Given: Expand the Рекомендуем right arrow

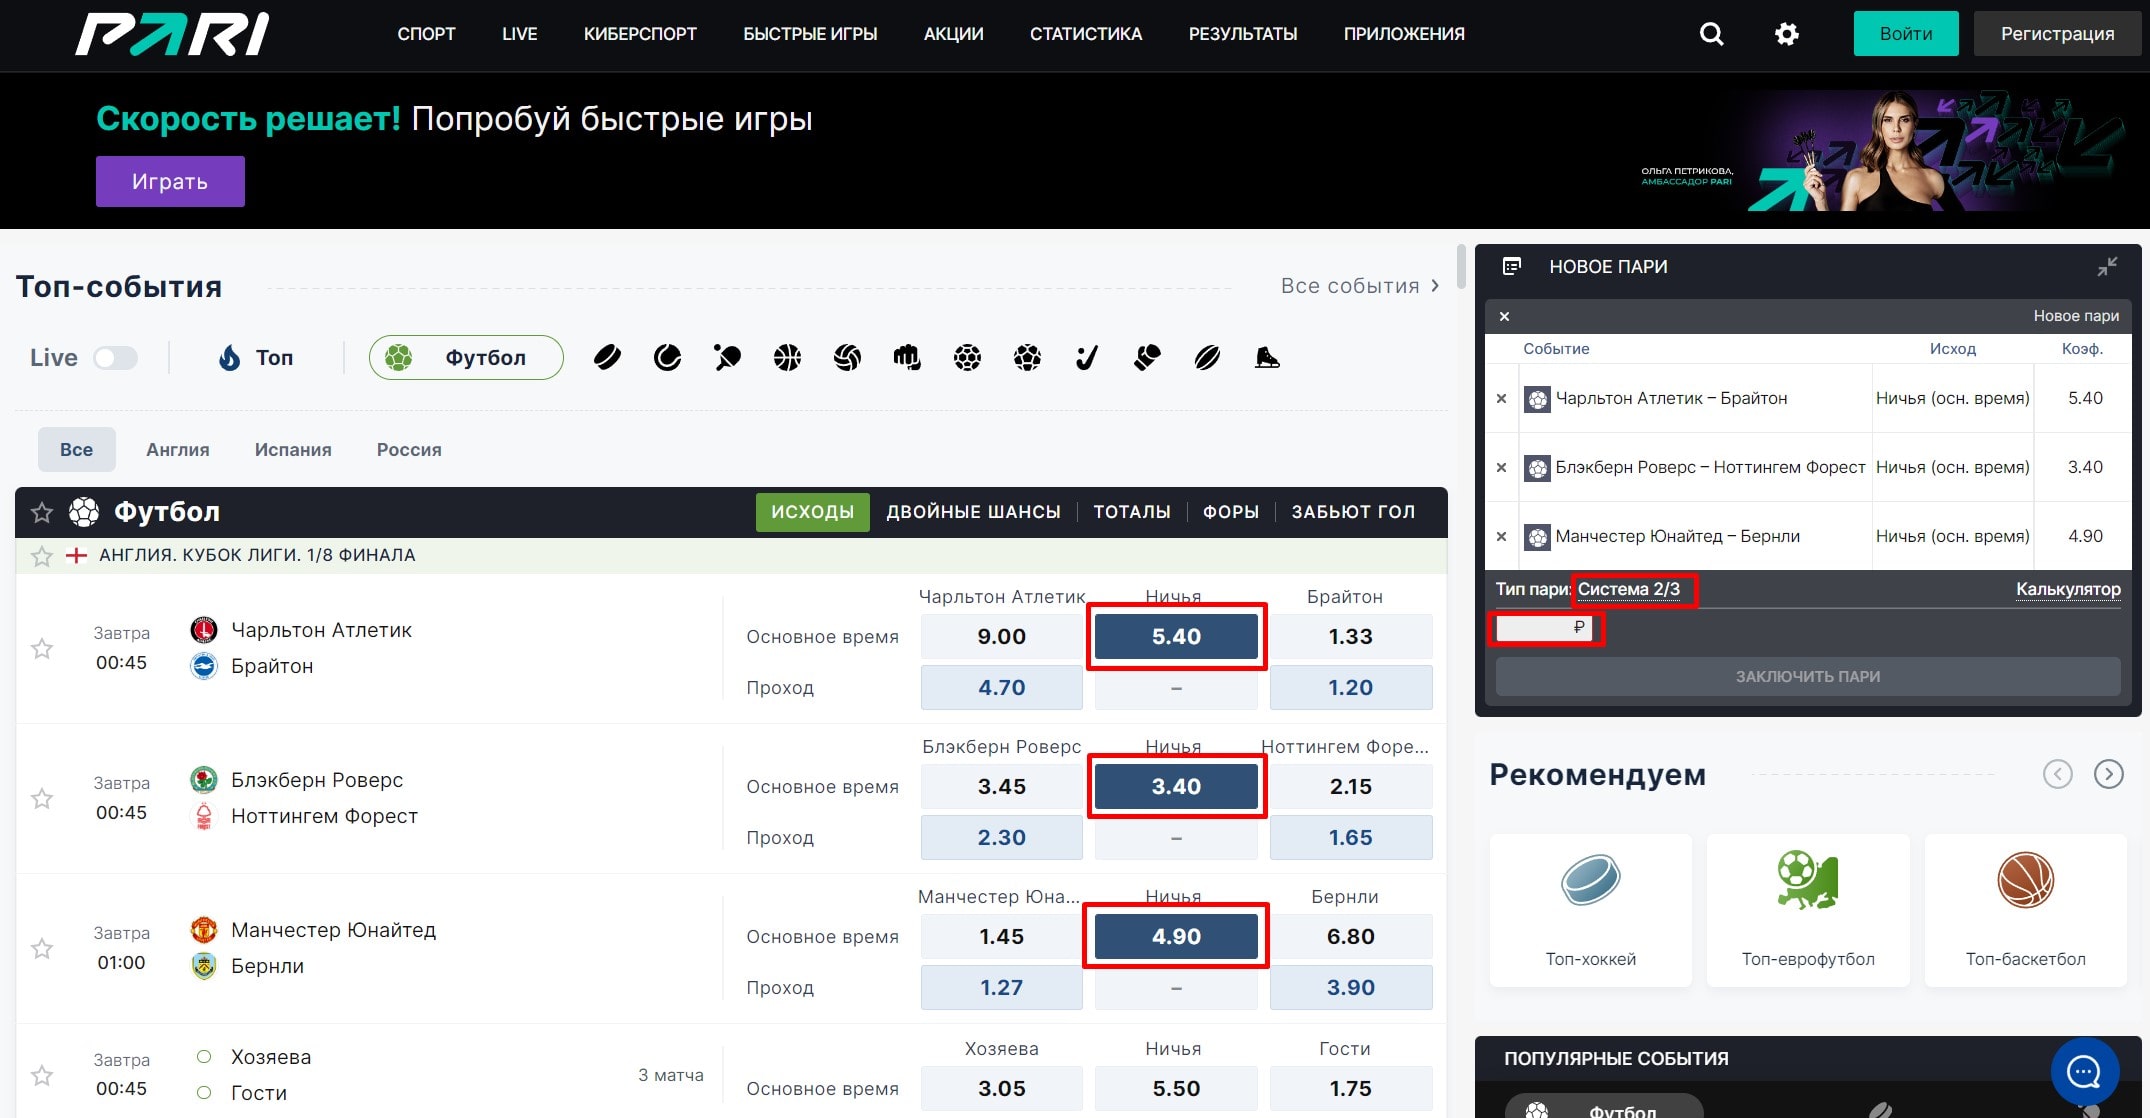Looking at the screenshot, I should [x=2110, y=774].
